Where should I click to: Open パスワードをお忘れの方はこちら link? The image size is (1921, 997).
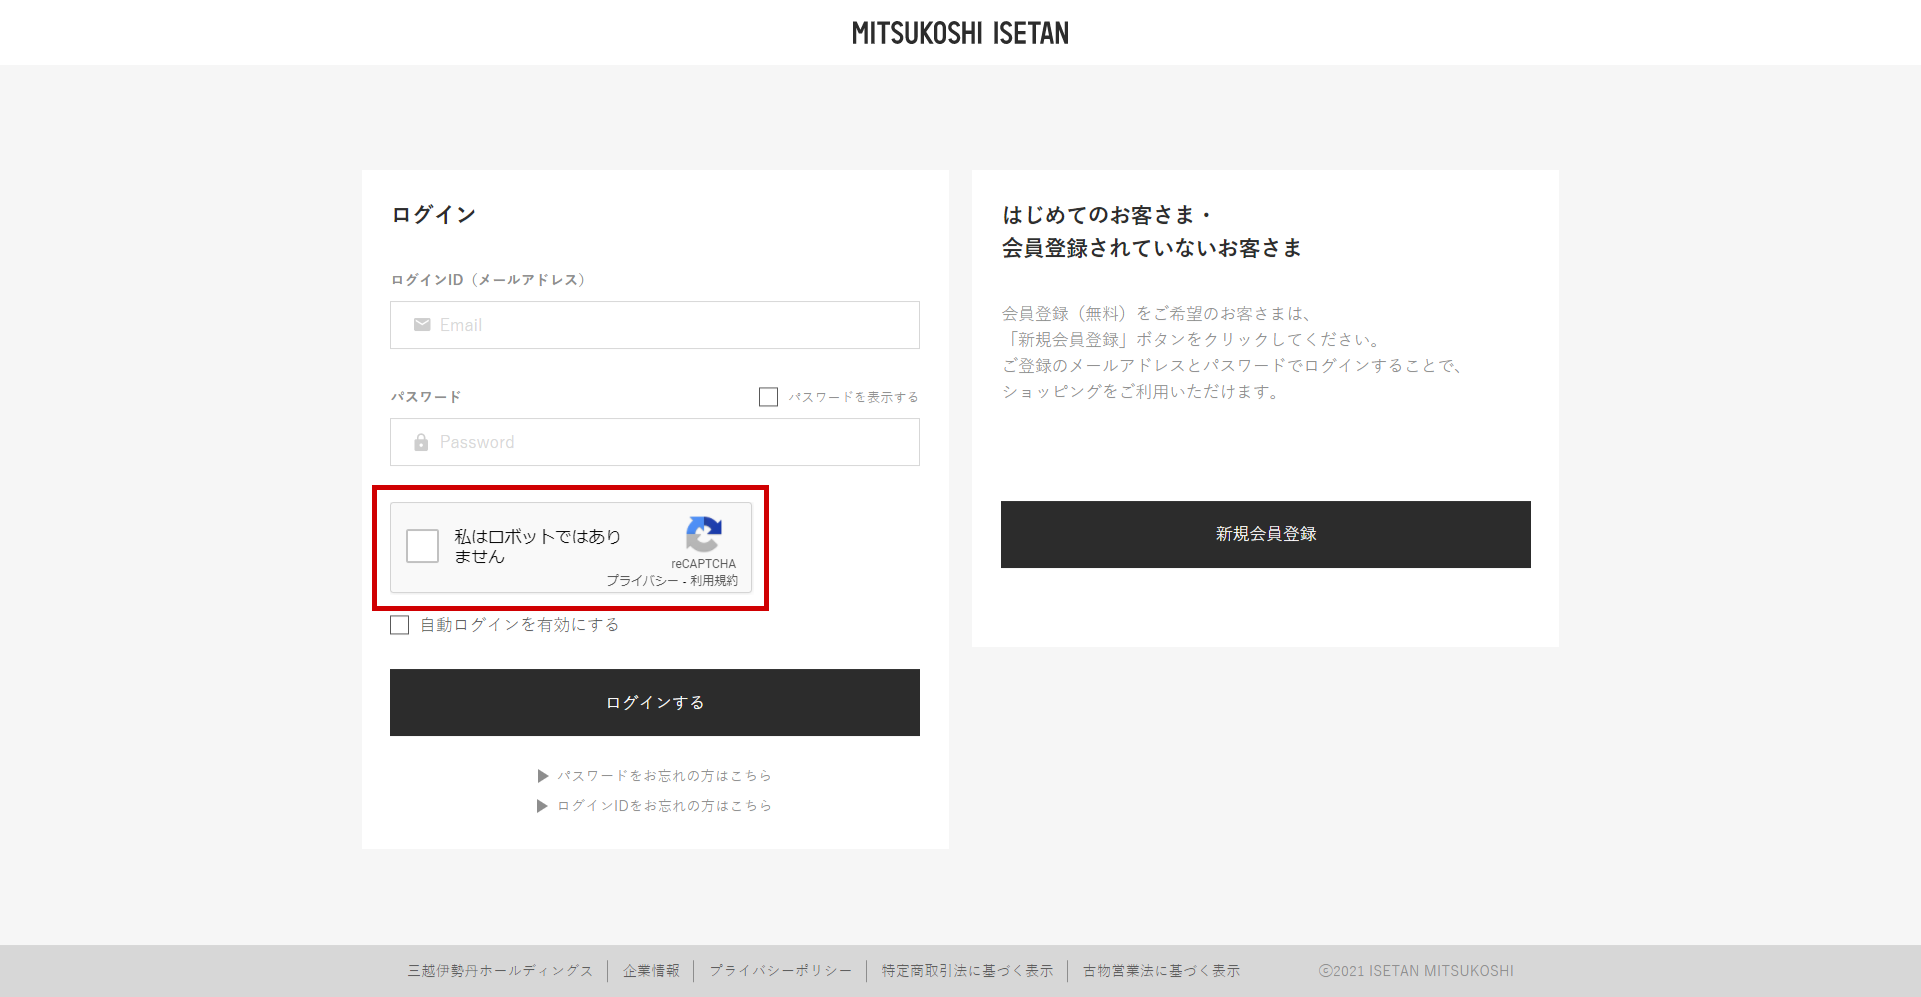point(664,776)
